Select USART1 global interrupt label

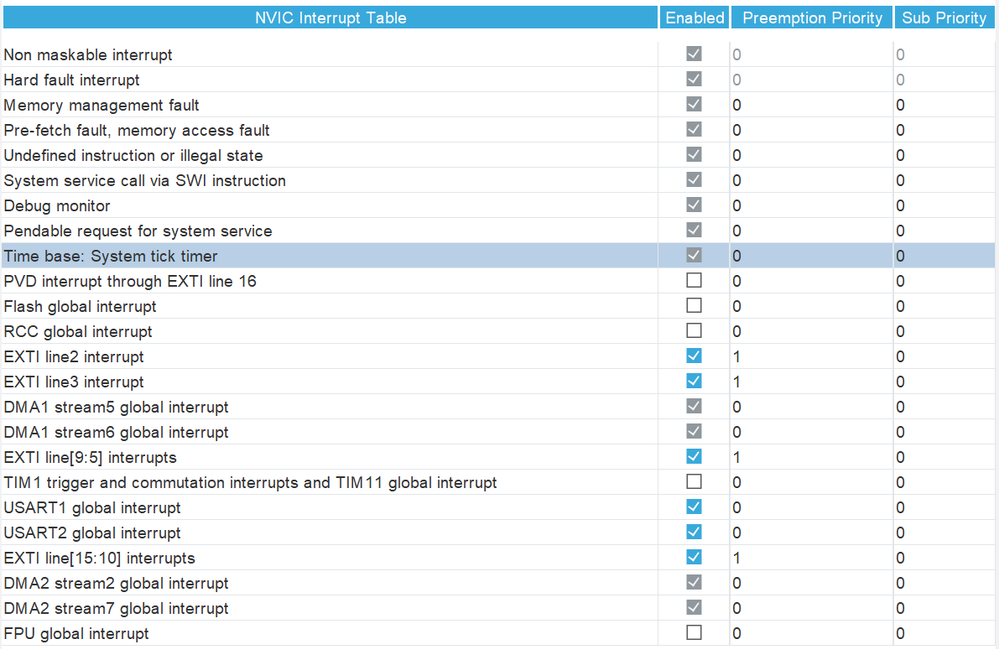coord(92,508)
